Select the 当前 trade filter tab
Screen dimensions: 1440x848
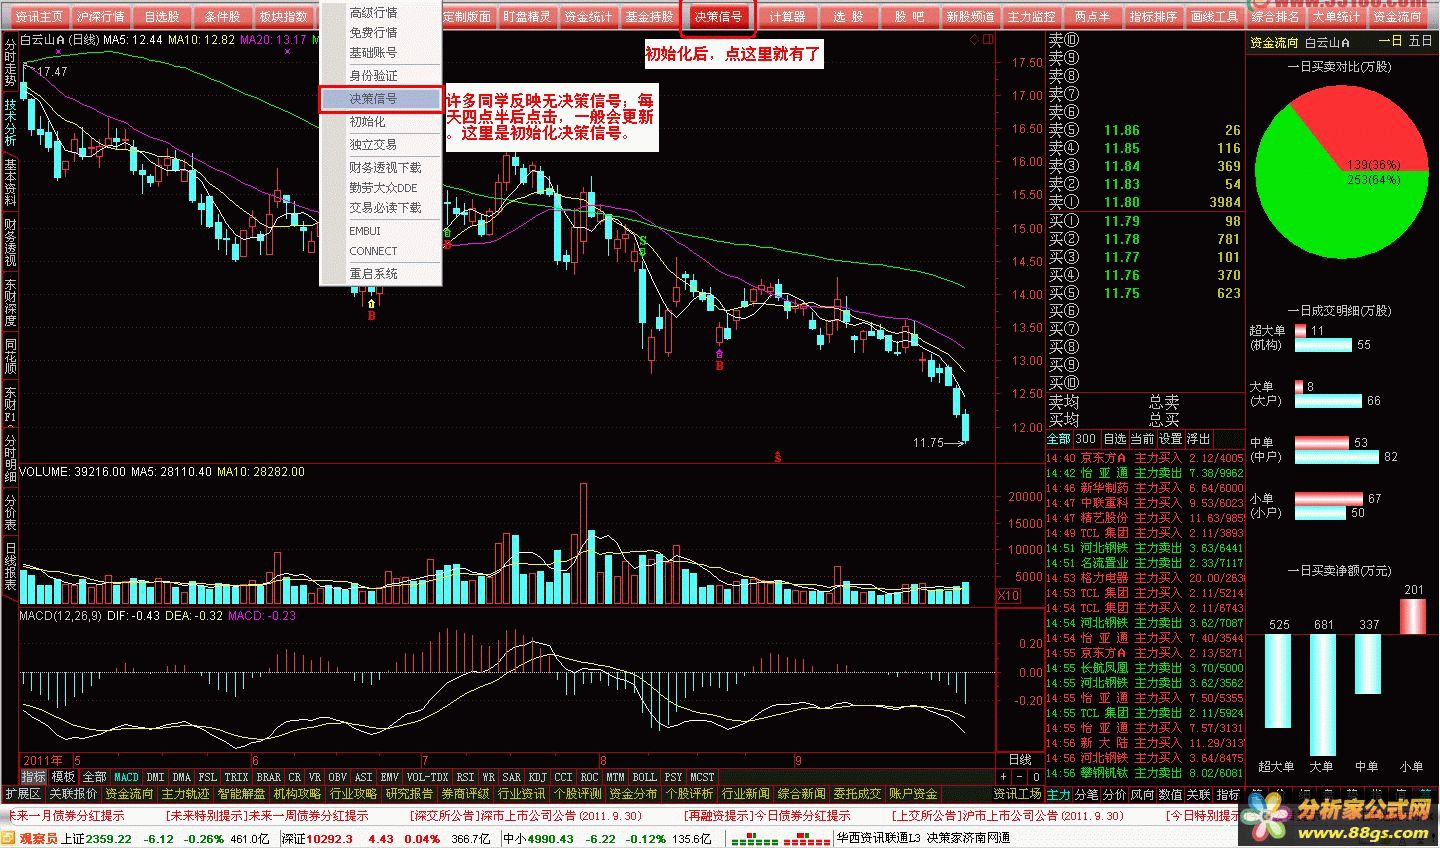point(1142,439)
